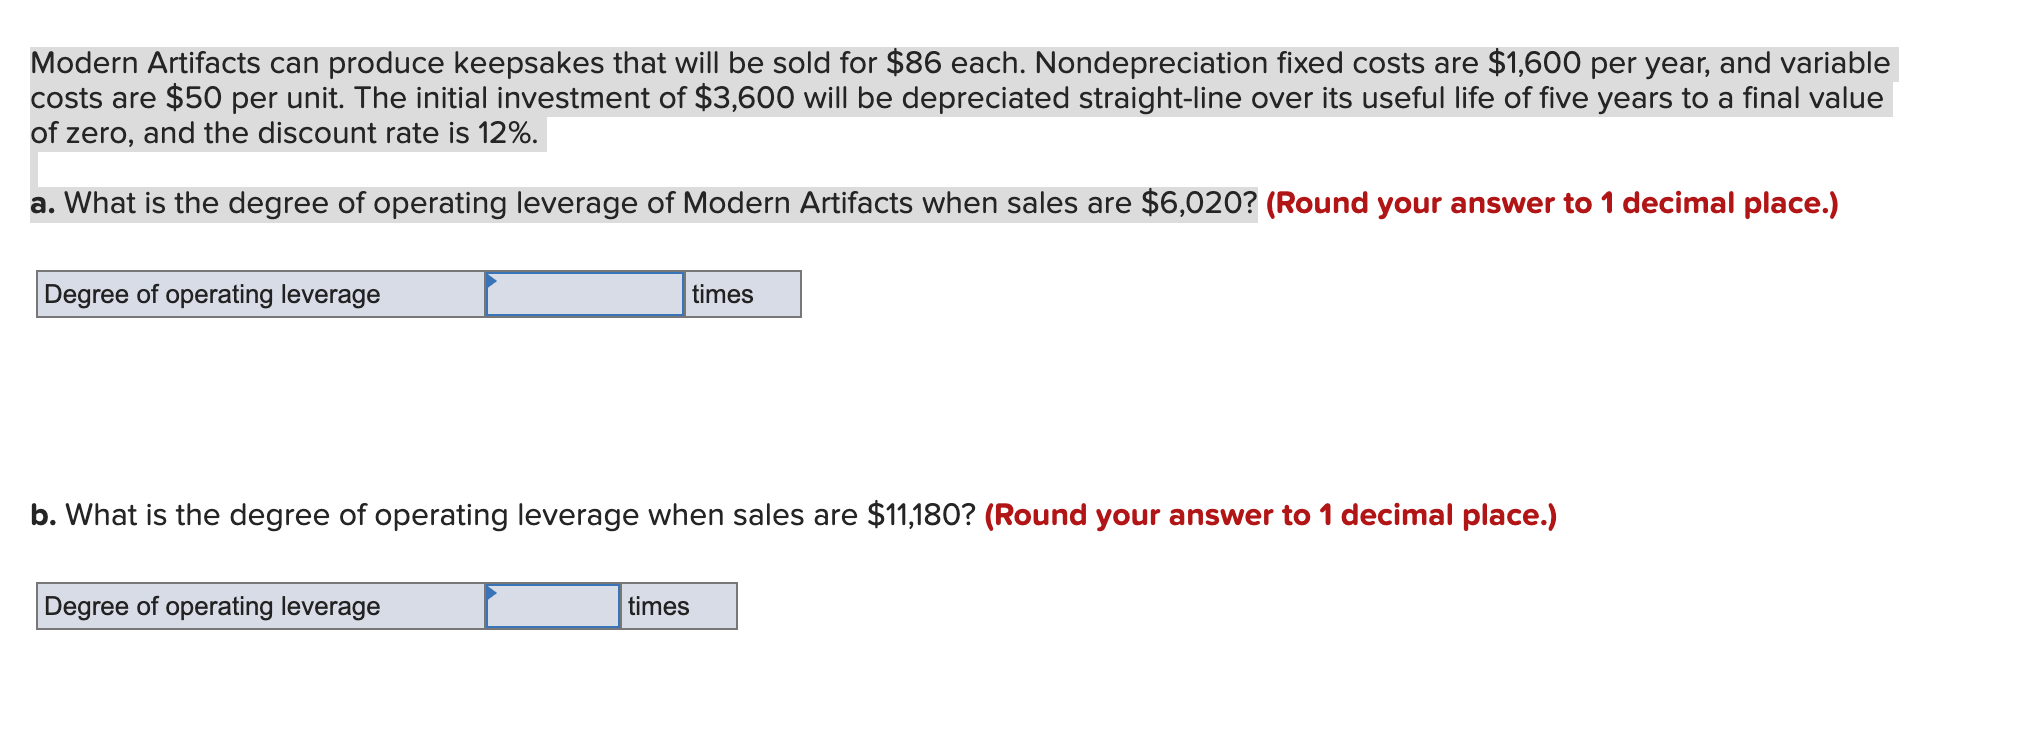Image resolution: width=2028 pixels, height=752 pixels.
Task: Click the red rounding instruction in part b
Action: click(1268, 515)
